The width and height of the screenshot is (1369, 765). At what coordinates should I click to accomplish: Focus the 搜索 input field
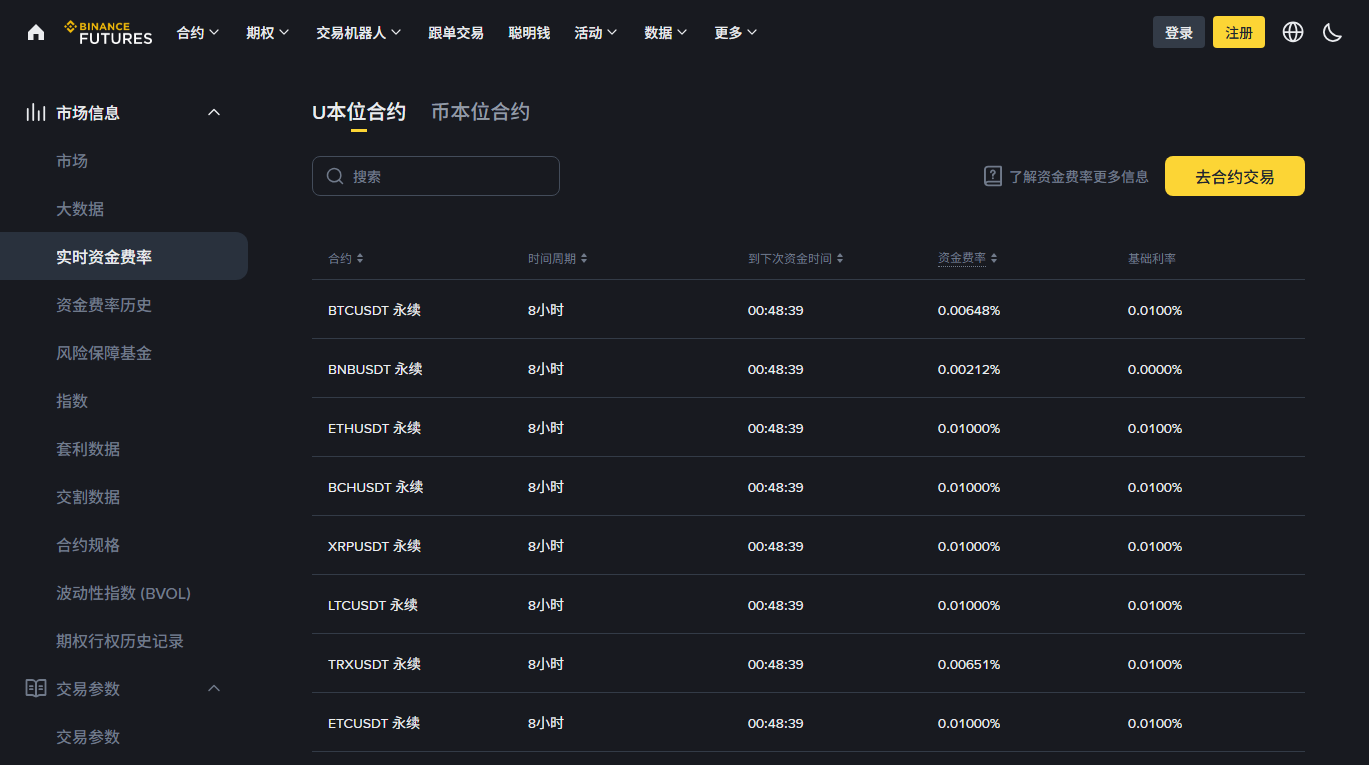436,176
